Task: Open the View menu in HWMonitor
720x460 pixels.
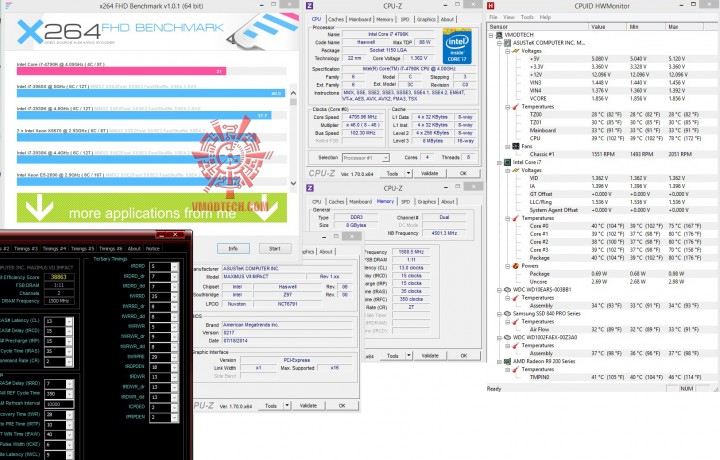Action: [x=508, y=17]
